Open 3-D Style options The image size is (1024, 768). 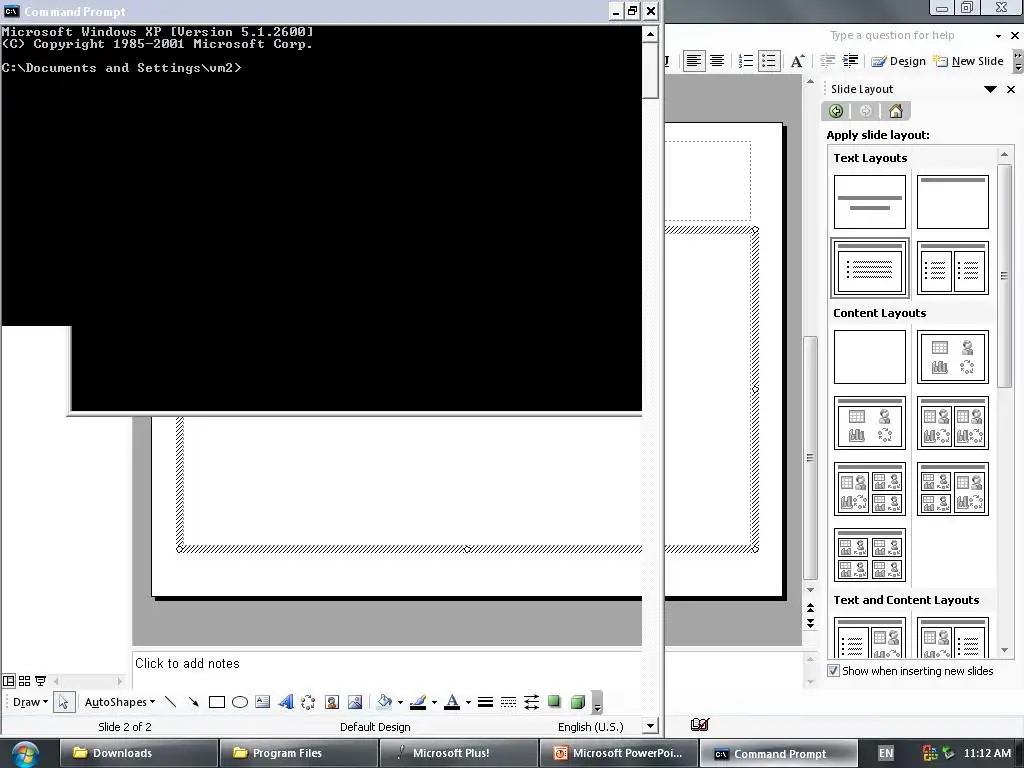[x=577, y=702]
